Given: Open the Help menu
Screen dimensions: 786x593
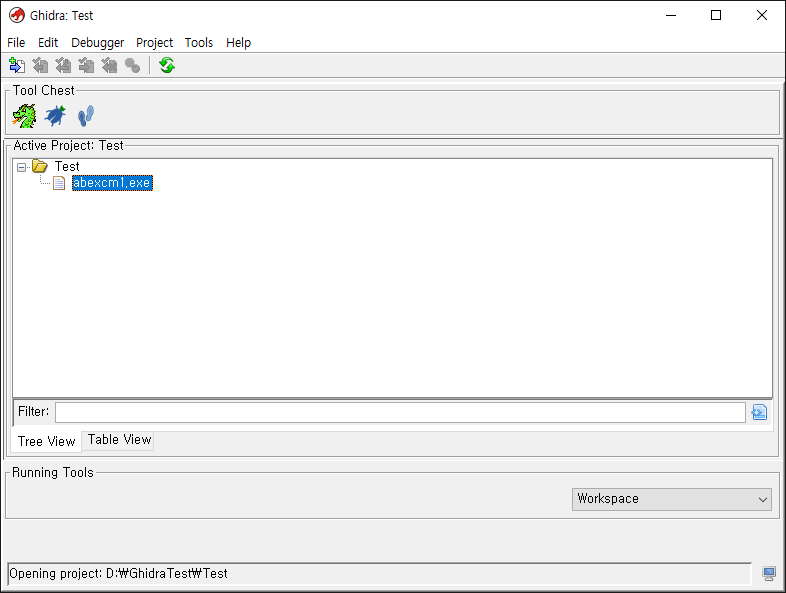Looking at the screenshot, I should [238, 43].
